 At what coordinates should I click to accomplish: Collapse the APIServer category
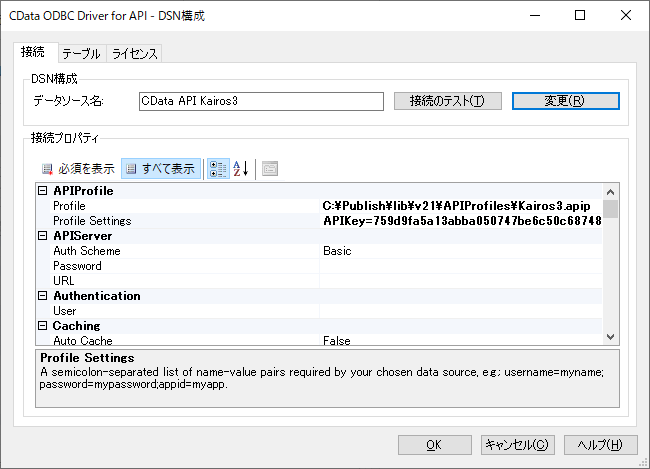(x=43, y=236)
